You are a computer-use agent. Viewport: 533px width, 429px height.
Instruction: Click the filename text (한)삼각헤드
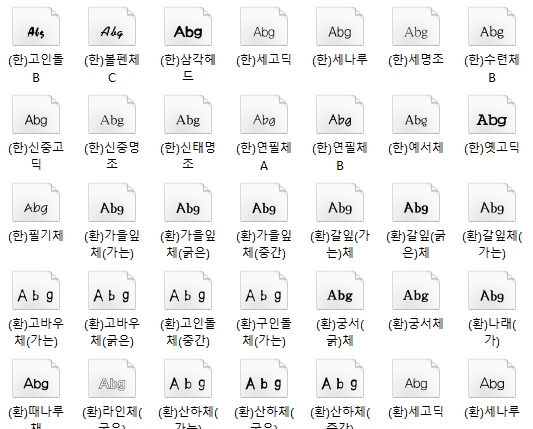pyautogui.click(x=188, y=67)
